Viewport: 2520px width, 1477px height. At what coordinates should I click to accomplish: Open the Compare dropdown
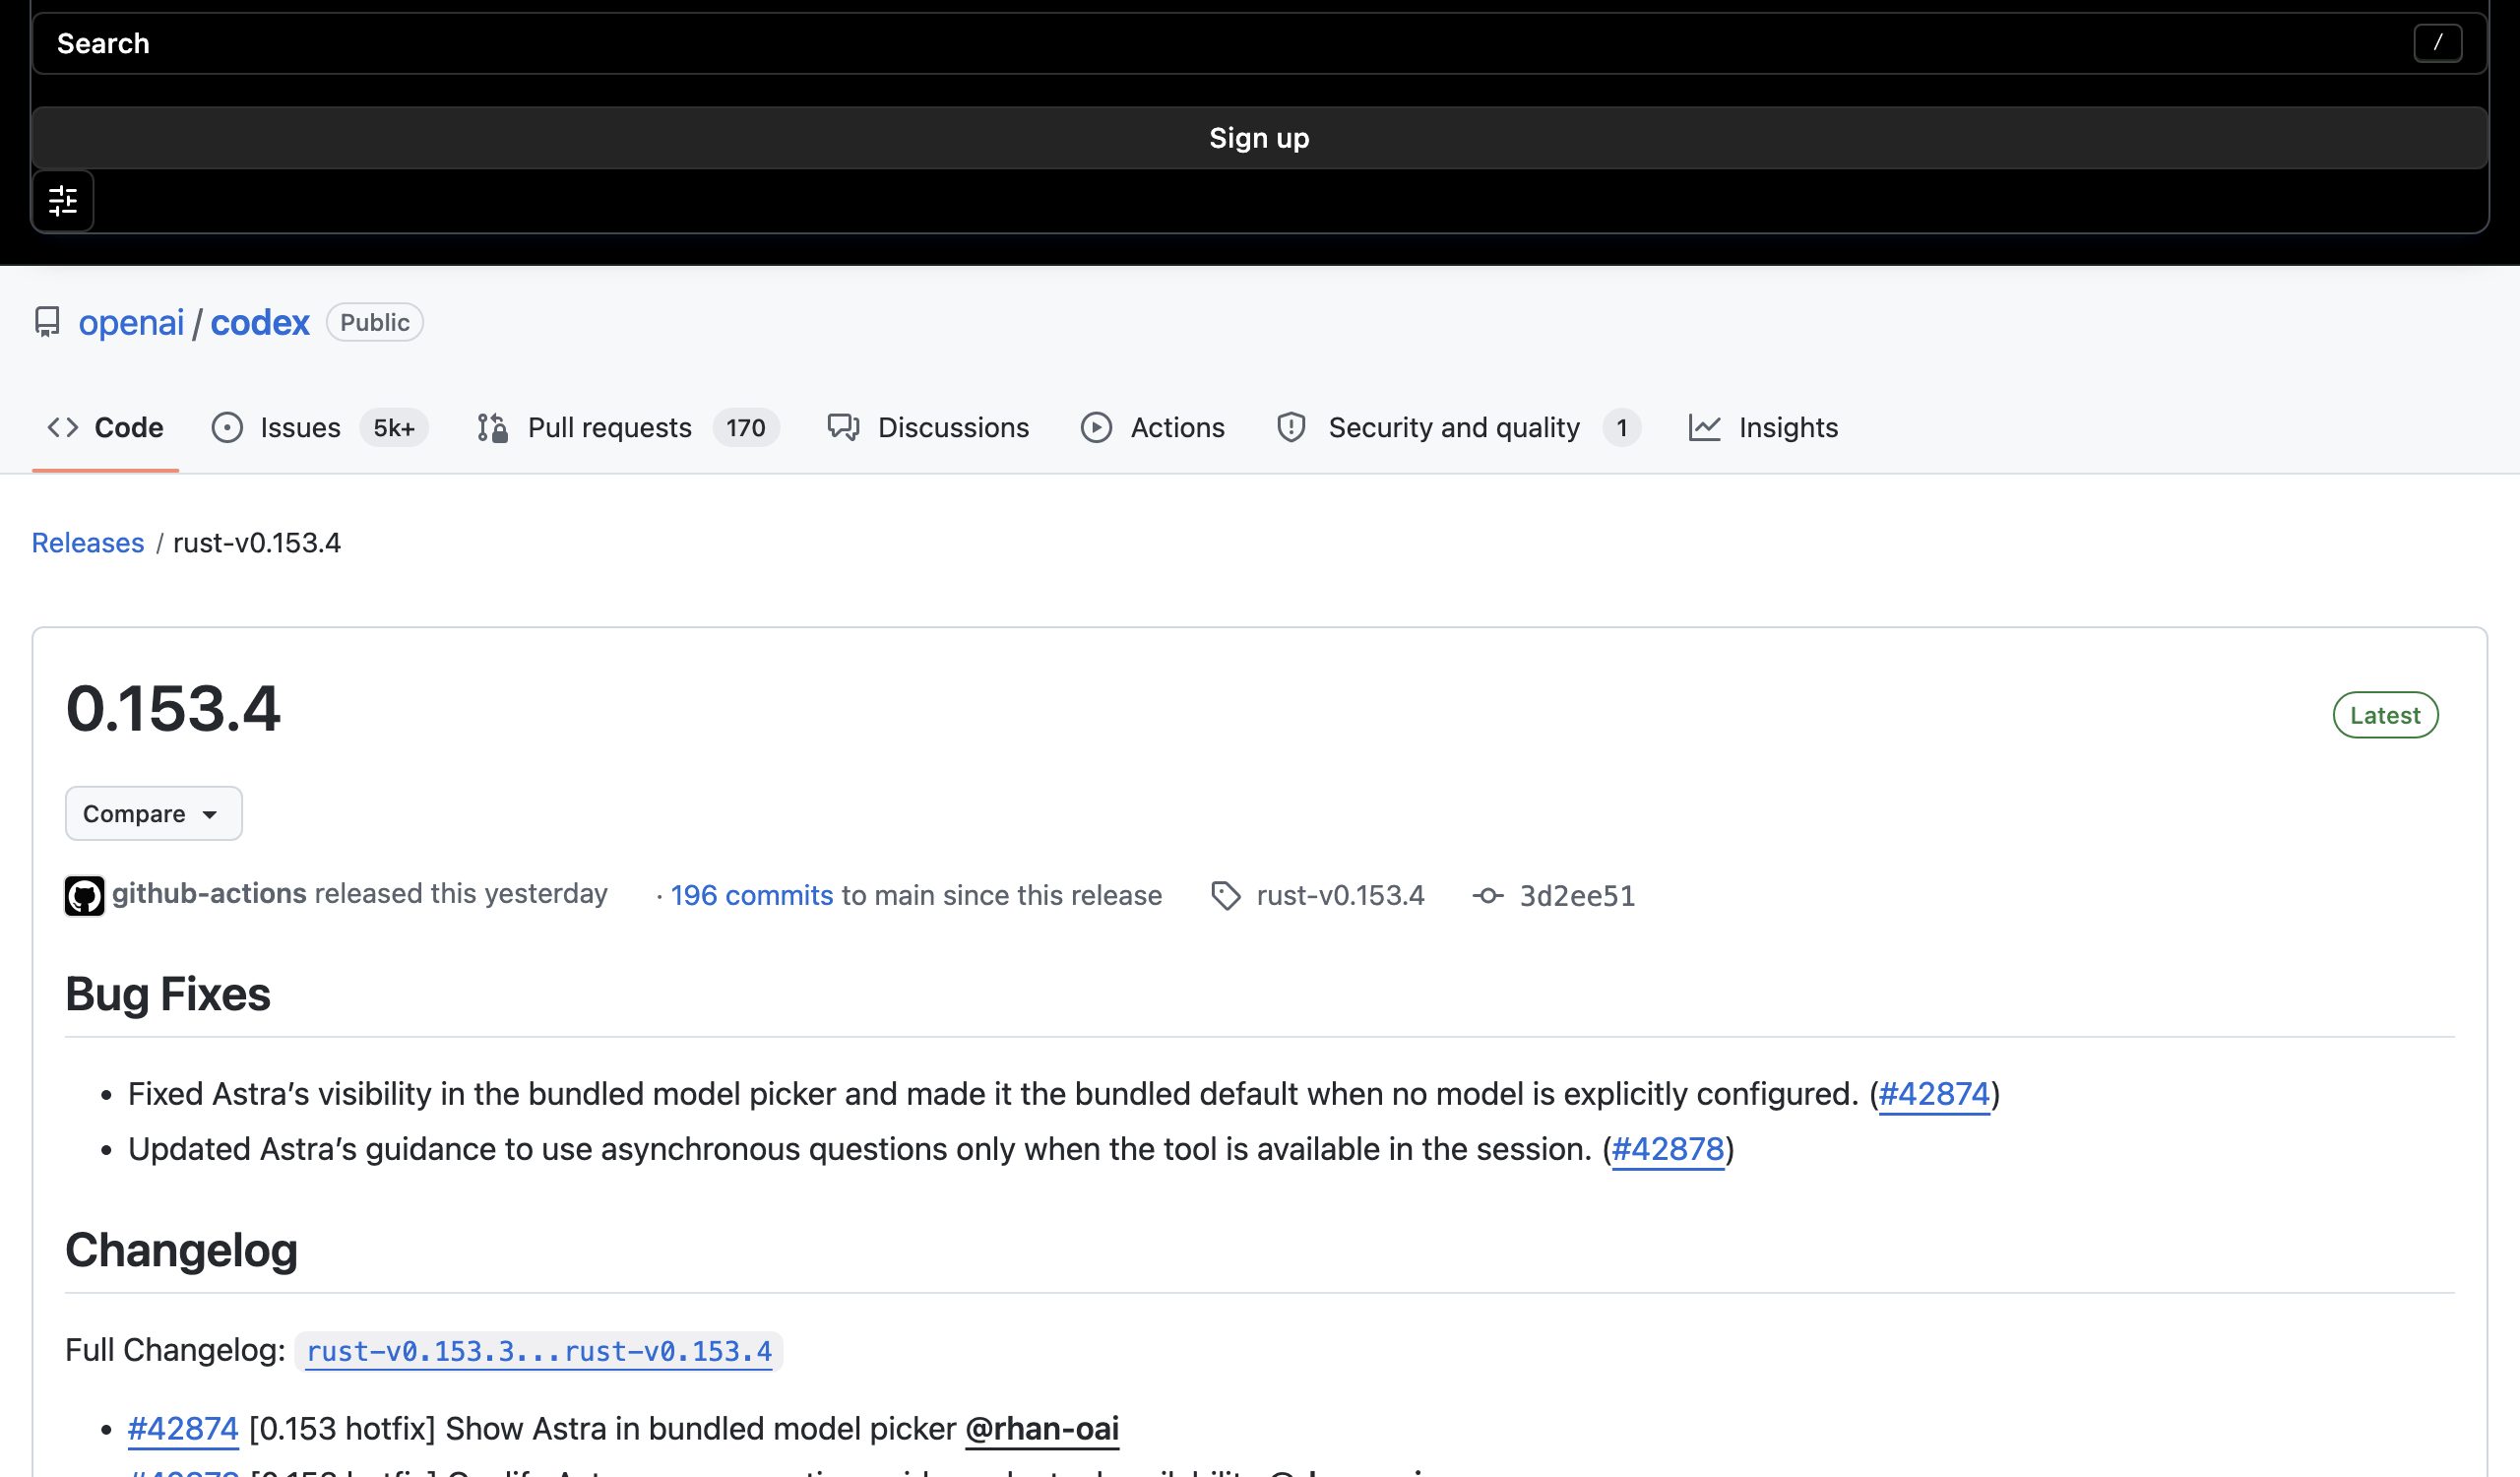153,813
